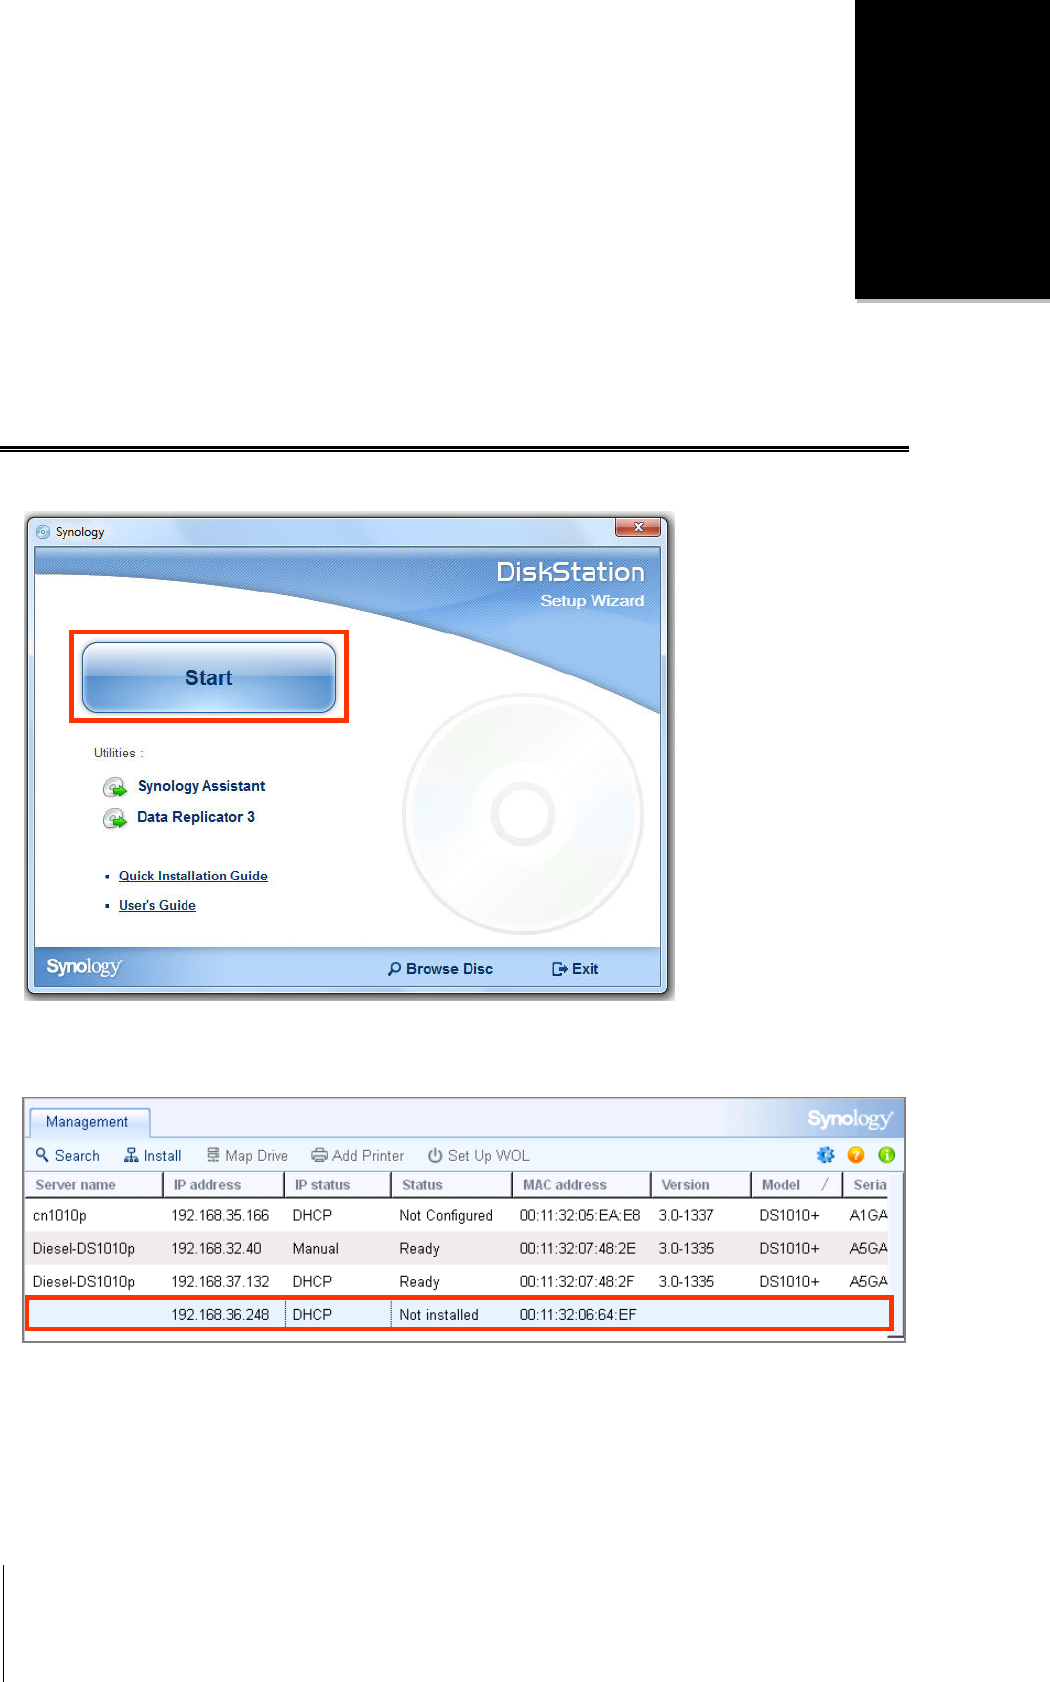
Task: Click MAC address 00:11:32:06:64:EF
Action: [578, 1315]
